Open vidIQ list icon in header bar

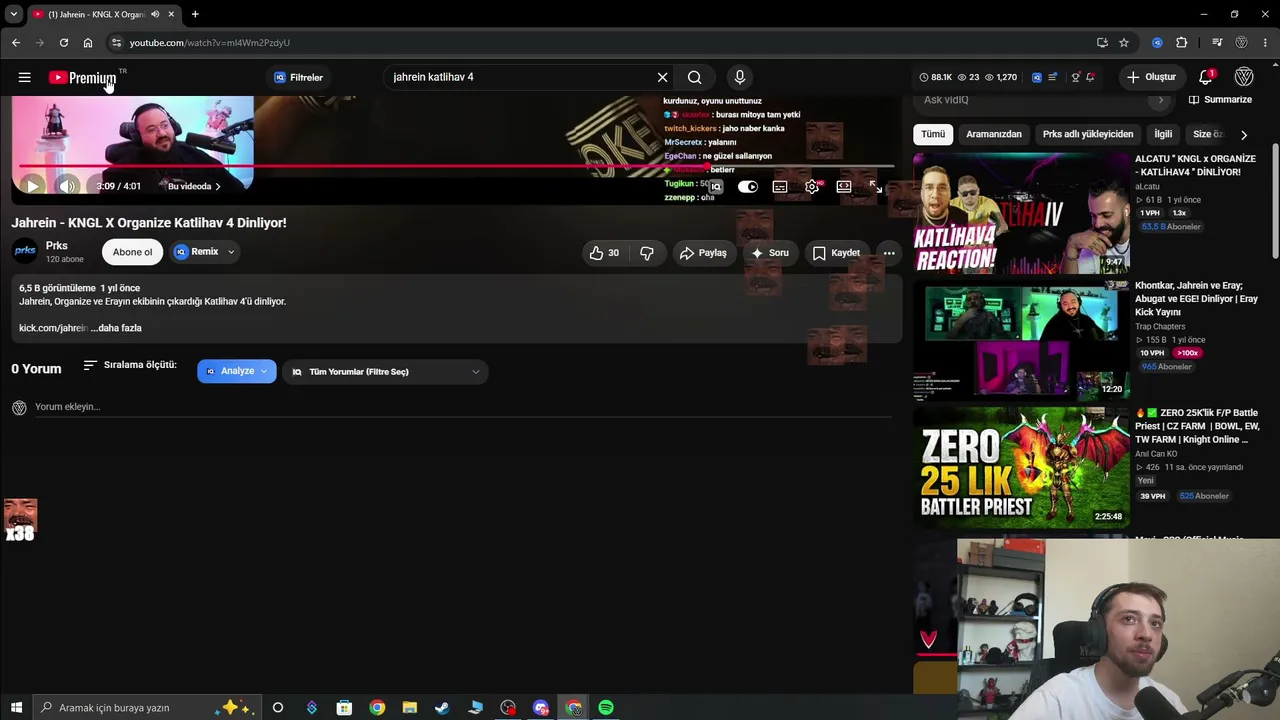pos(1053,77)
